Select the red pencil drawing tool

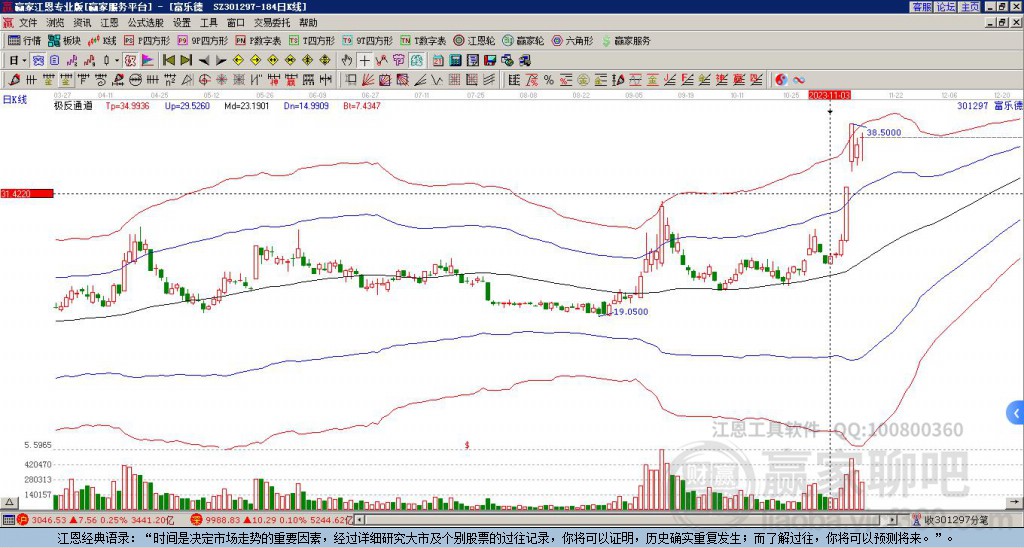[14, 80]
